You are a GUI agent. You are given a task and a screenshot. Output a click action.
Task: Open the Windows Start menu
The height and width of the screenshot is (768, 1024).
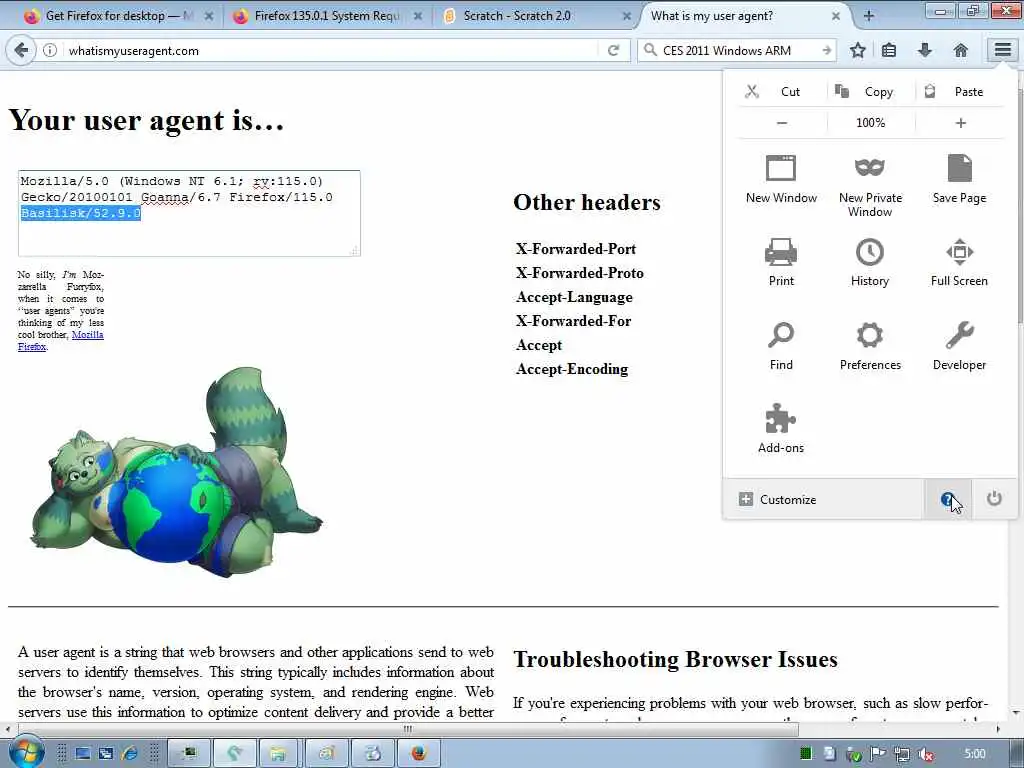25,752
